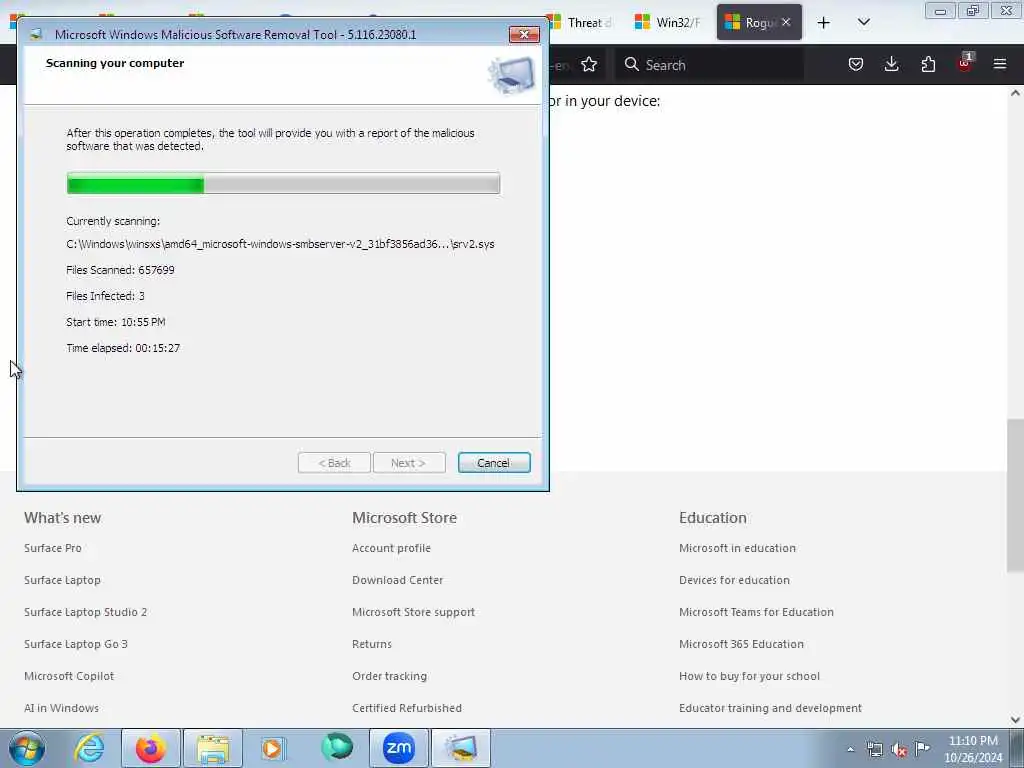Cancel the malicious software scan

pos(494,462)
